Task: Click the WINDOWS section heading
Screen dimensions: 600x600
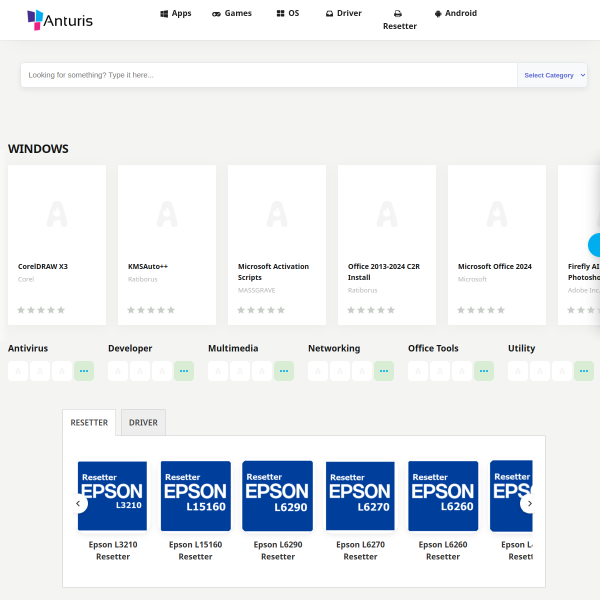Action: pos(38,148)
